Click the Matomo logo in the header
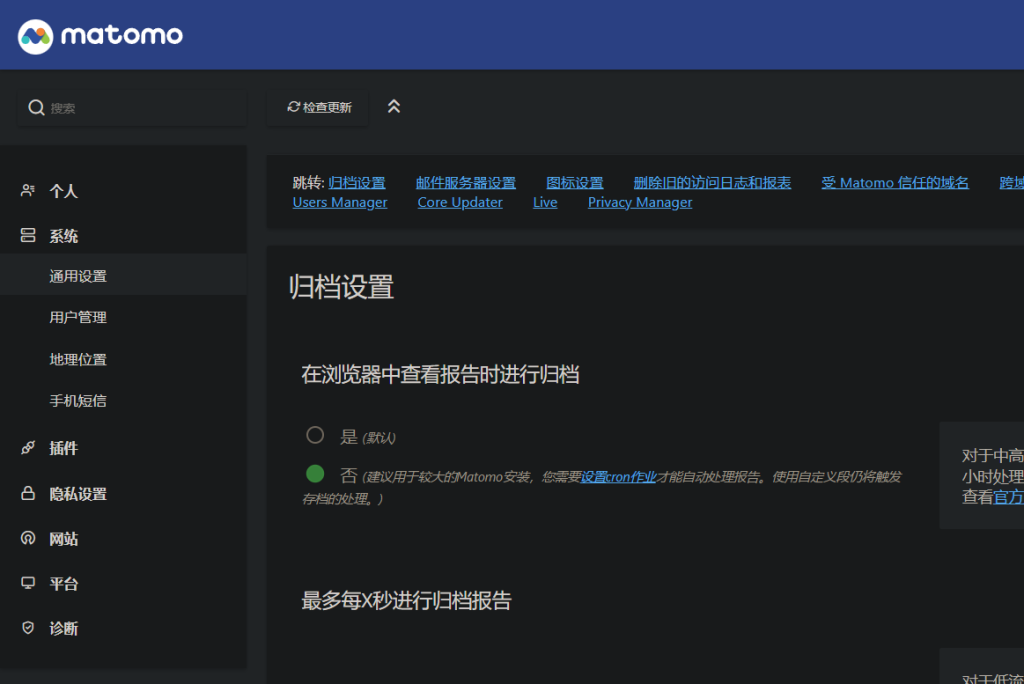1024x684 pixels. 100,34
